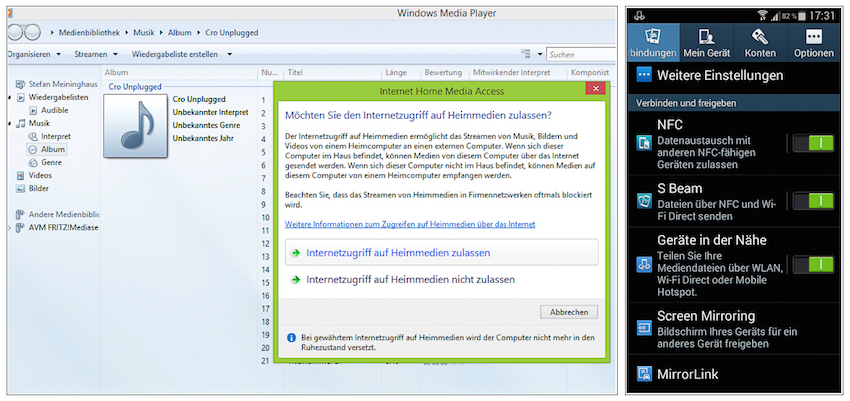The height and width of the screenshot is (401, 850).
Task: Toggle the Geräte in der Nähe switch
Action: point(813,265)
